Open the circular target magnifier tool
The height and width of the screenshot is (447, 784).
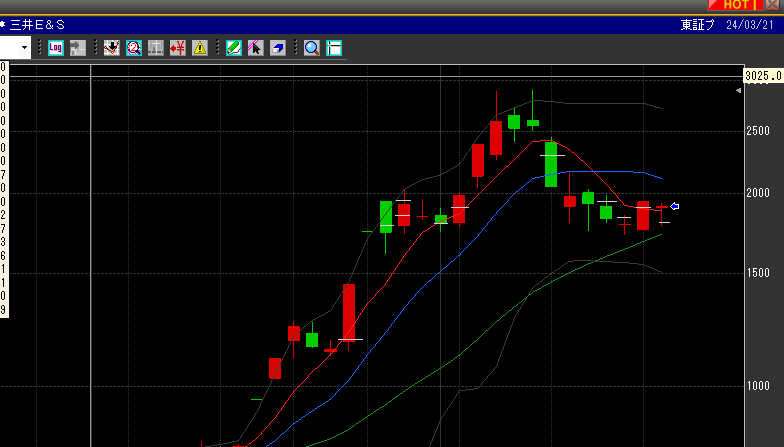click(x=133, y=47)
